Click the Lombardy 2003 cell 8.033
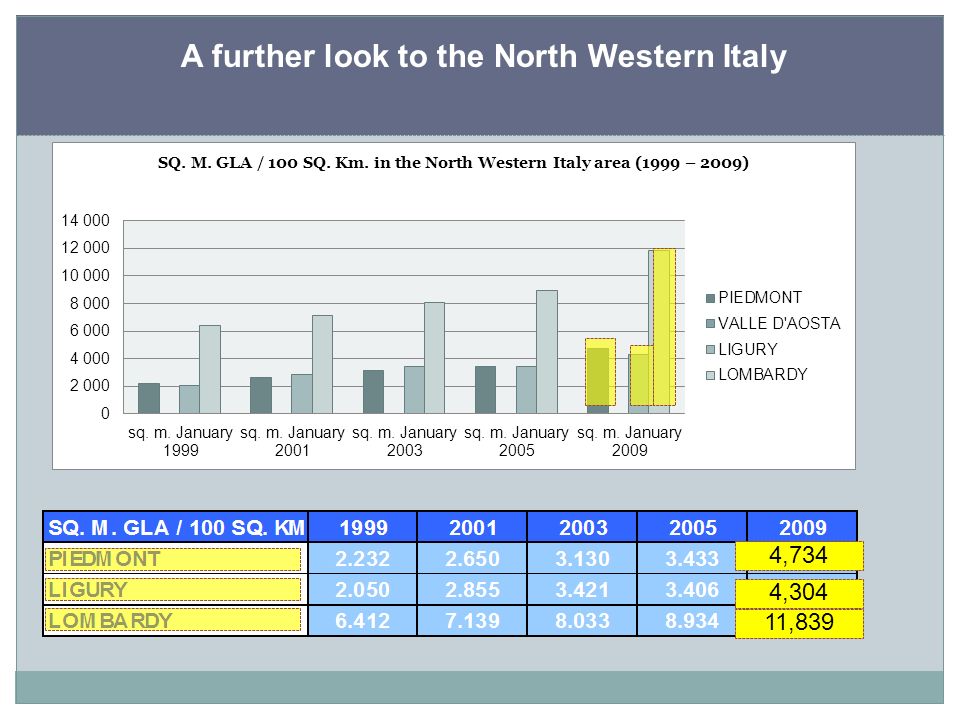This screenshot has height=720, width=960. (583, 621)
